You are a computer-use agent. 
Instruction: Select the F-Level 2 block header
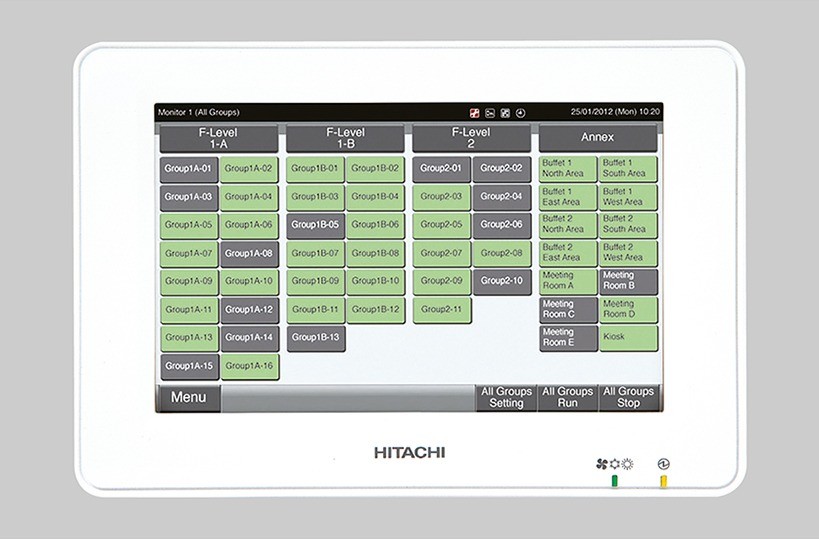471,138
